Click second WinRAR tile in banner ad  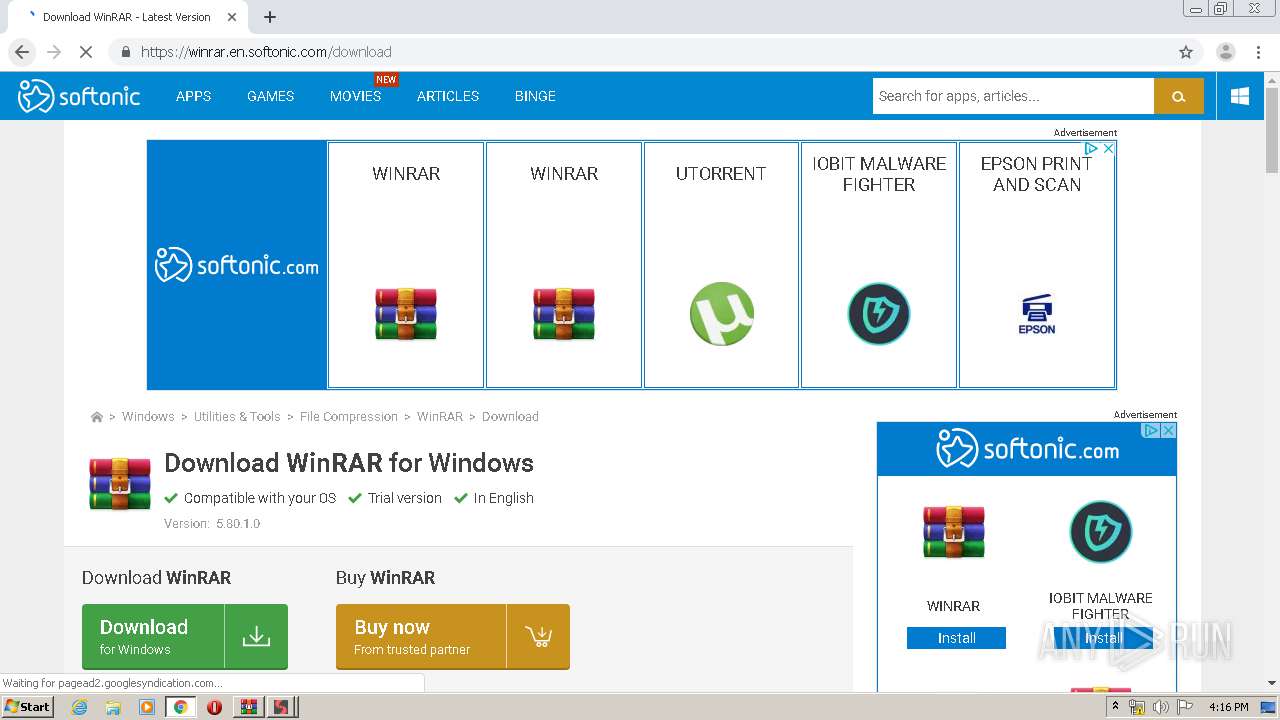(564, 265)
